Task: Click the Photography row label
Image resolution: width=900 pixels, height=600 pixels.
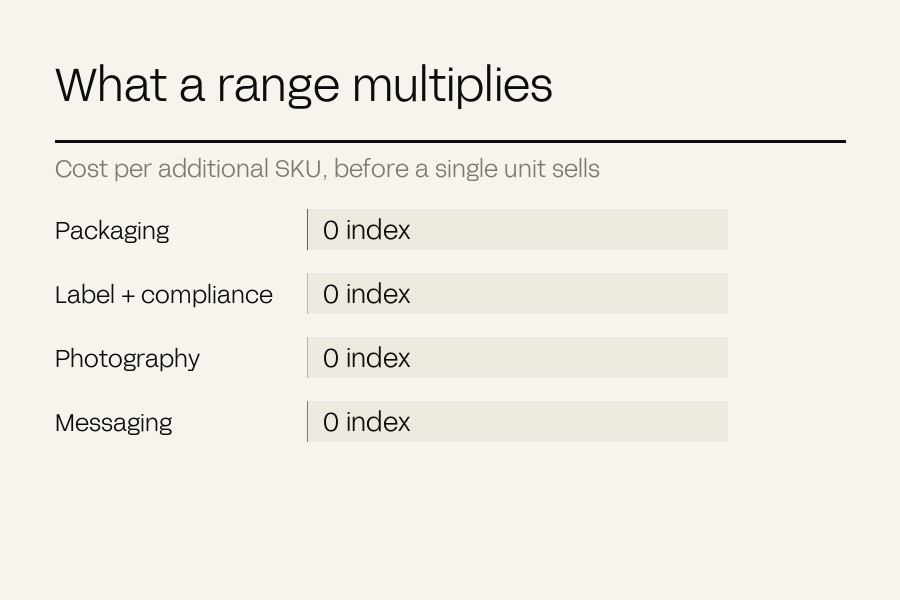Action: (x=127, y=359)
